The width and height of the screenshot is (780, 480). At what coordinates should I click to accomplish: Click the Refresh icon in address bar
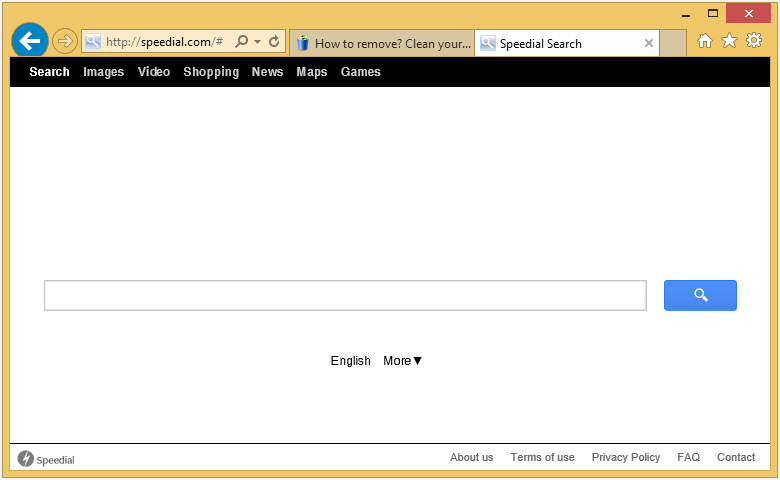tap(274, 42)
